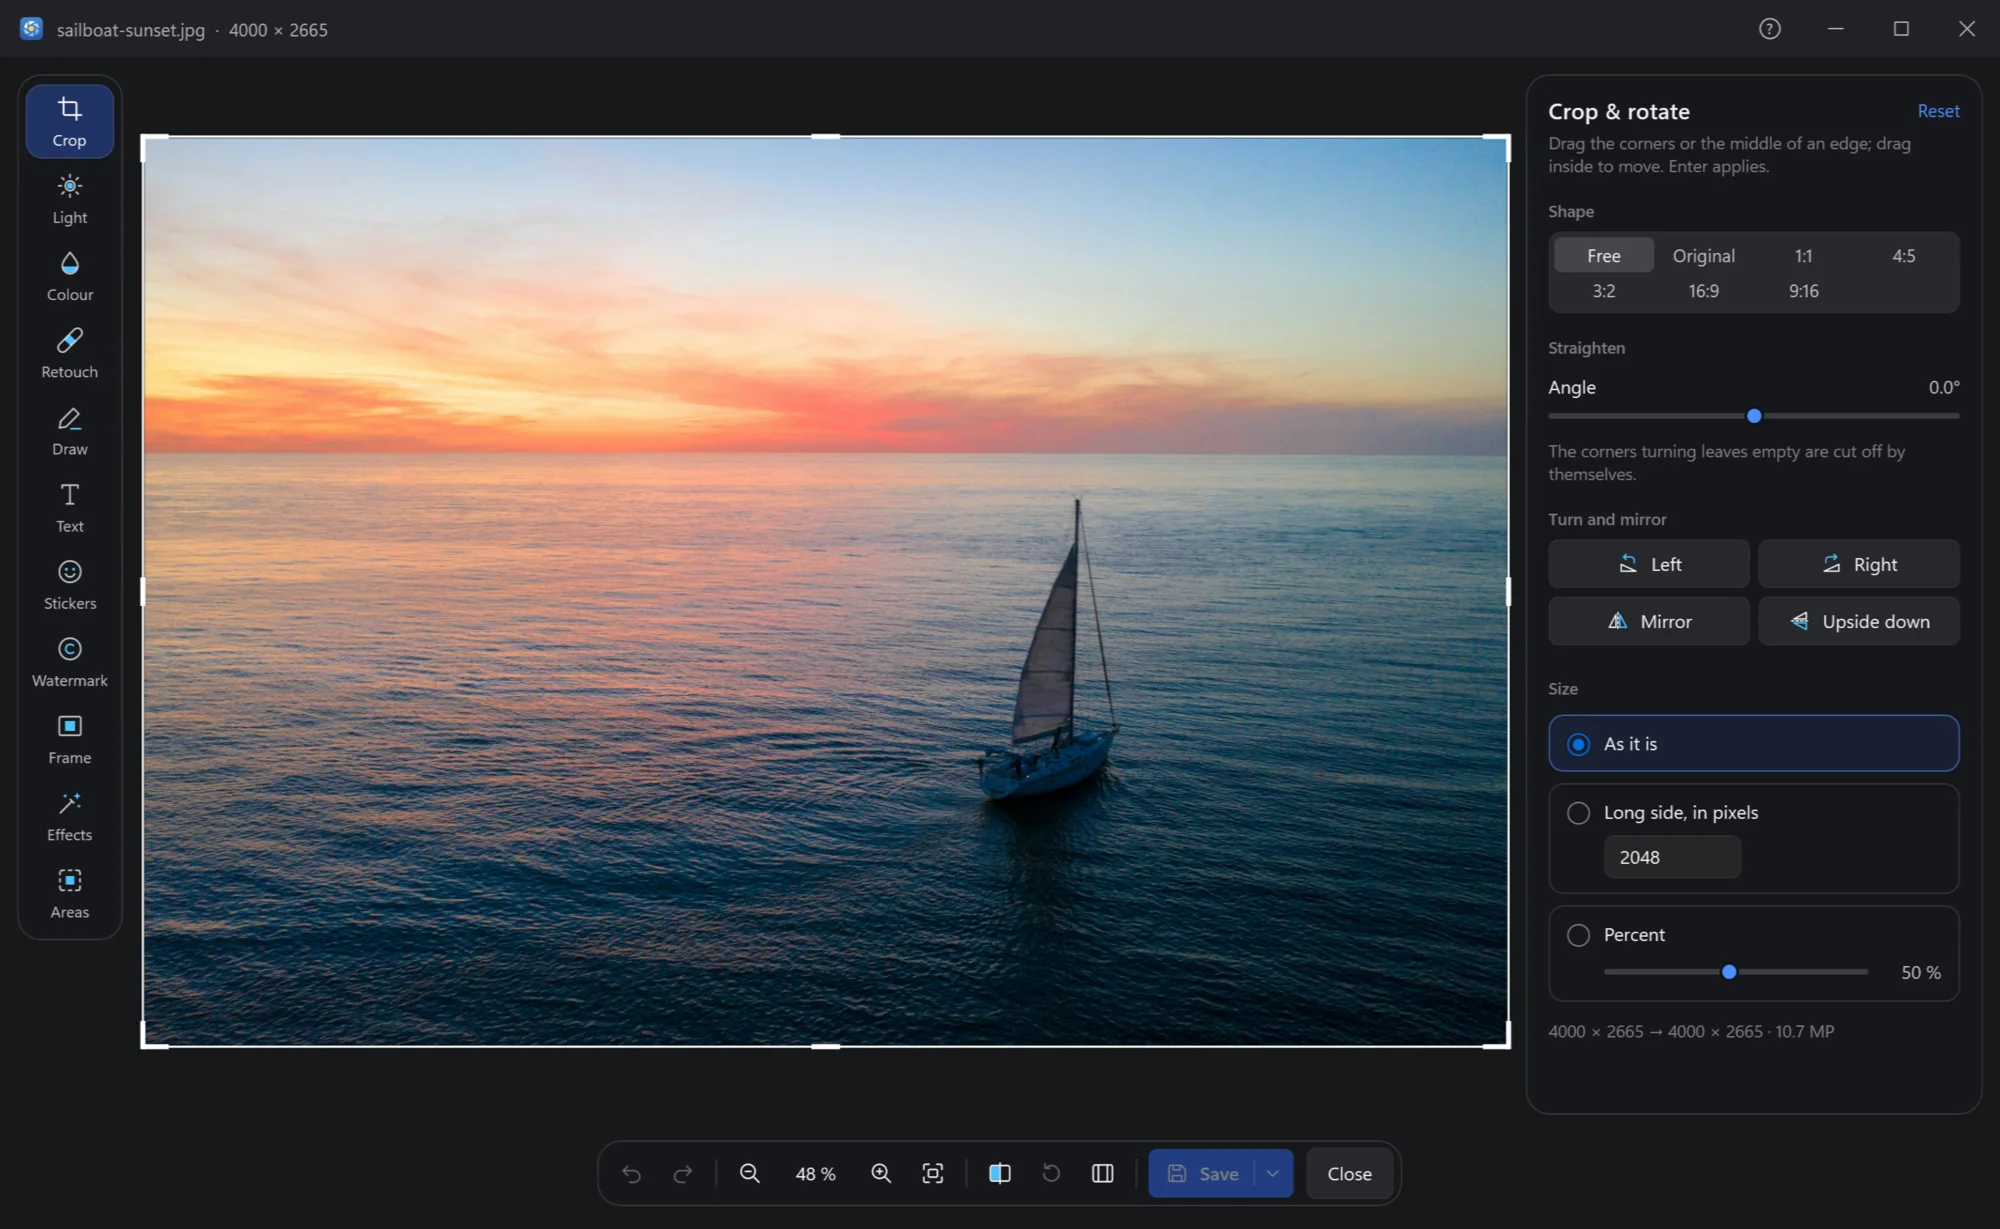Expand the Save options dropdown arrow
Screen dimensions: 2000x1229
tap(1273, 1173)
